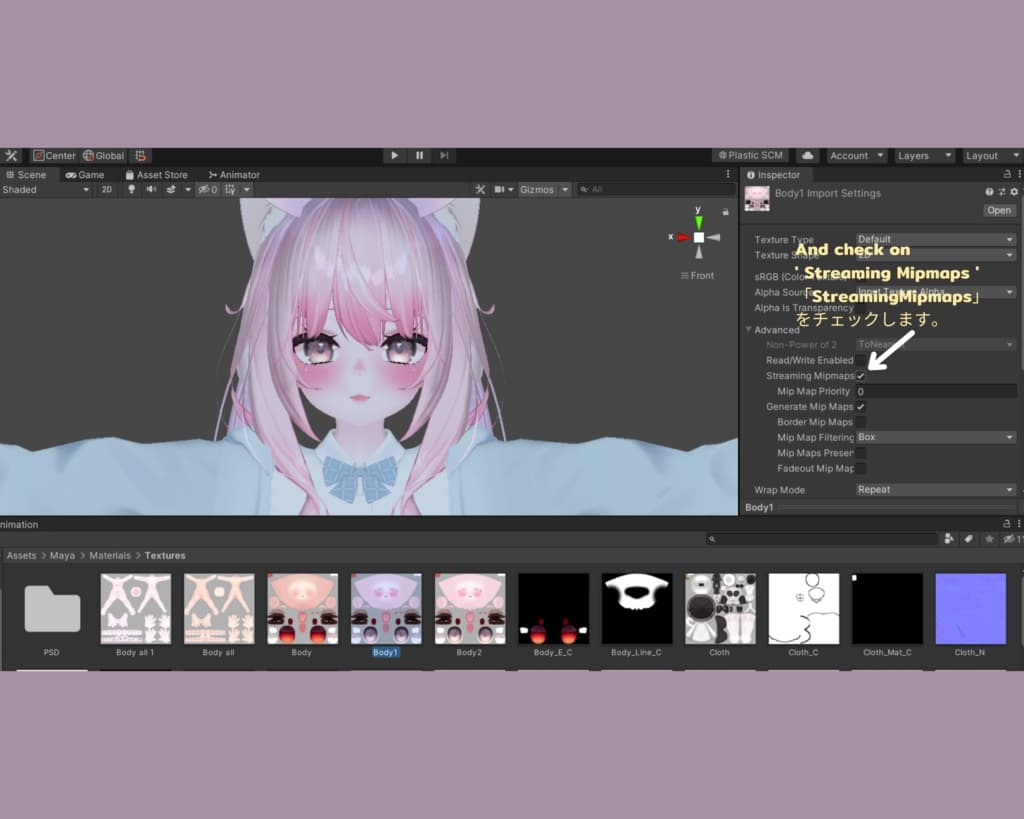
Task: Open the Account dropdown
Action: pyautogui.click(x=856, y=155)
